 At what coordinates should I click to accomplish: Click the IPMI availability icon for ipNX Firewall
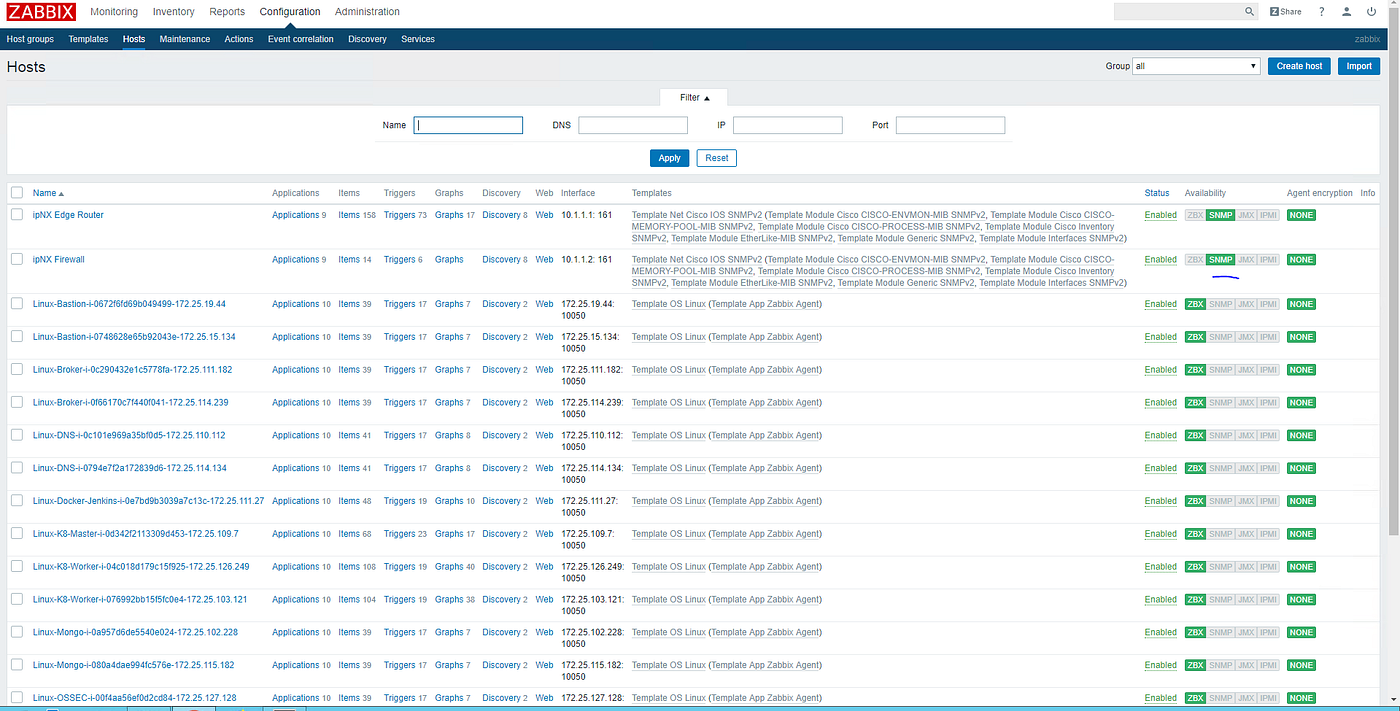pyautogui.click(x=1268, y=259)
